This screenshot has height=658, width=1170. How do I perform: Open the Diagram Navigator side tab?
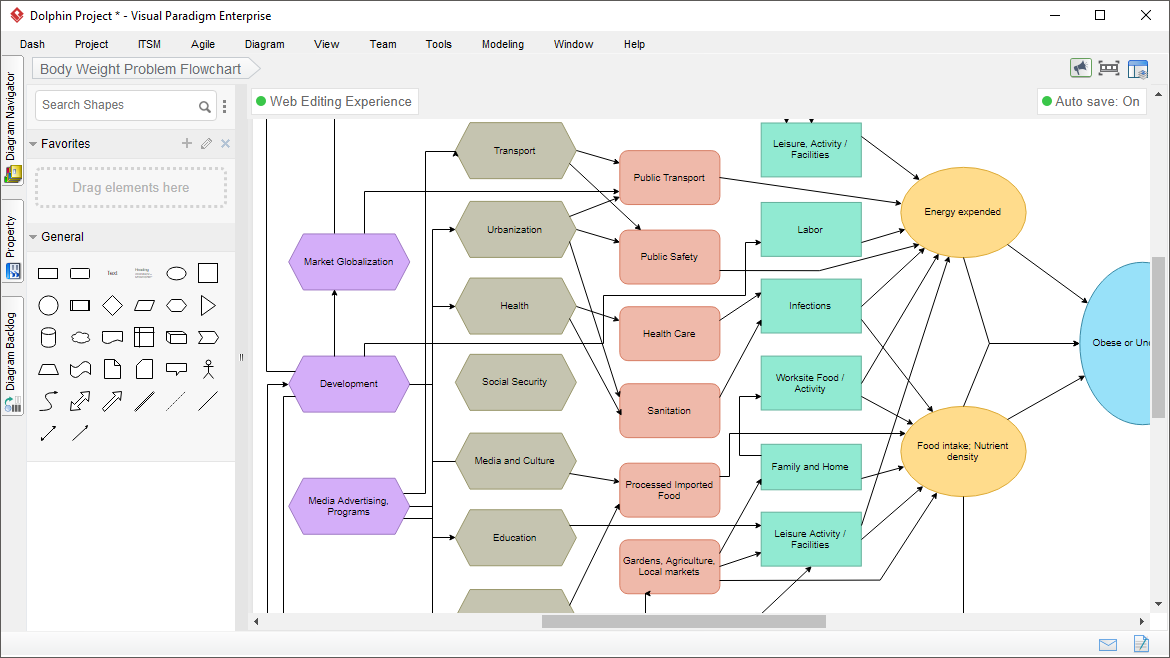coord(12,121)
